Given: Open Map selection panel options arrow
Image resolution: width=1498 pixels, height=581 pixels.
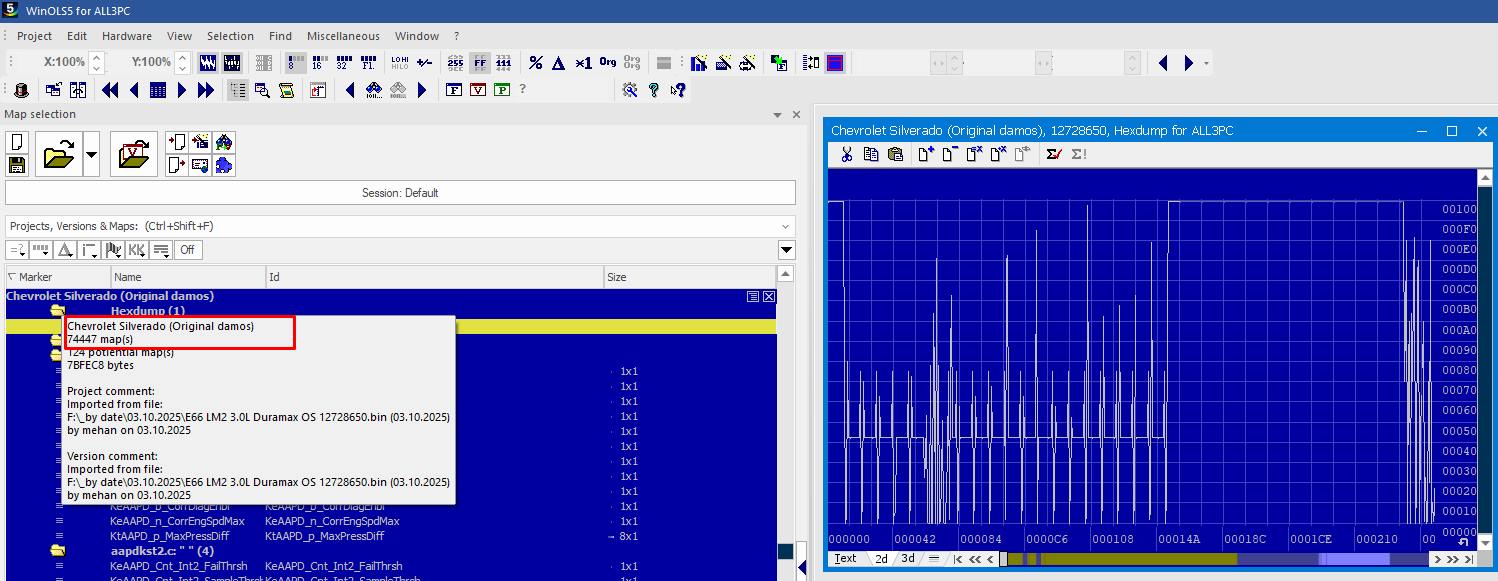Looking at the screenshot, I should 777,115.
